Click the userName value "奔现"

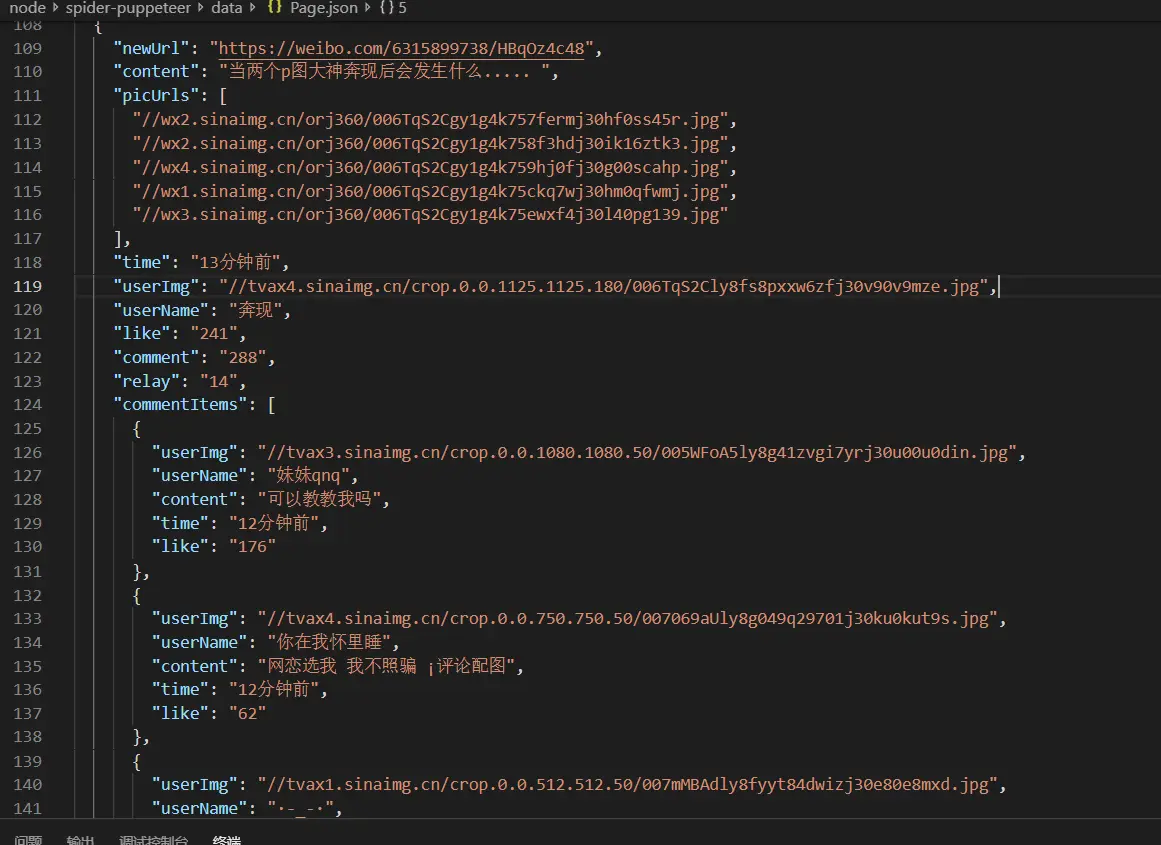pos(255,310)
